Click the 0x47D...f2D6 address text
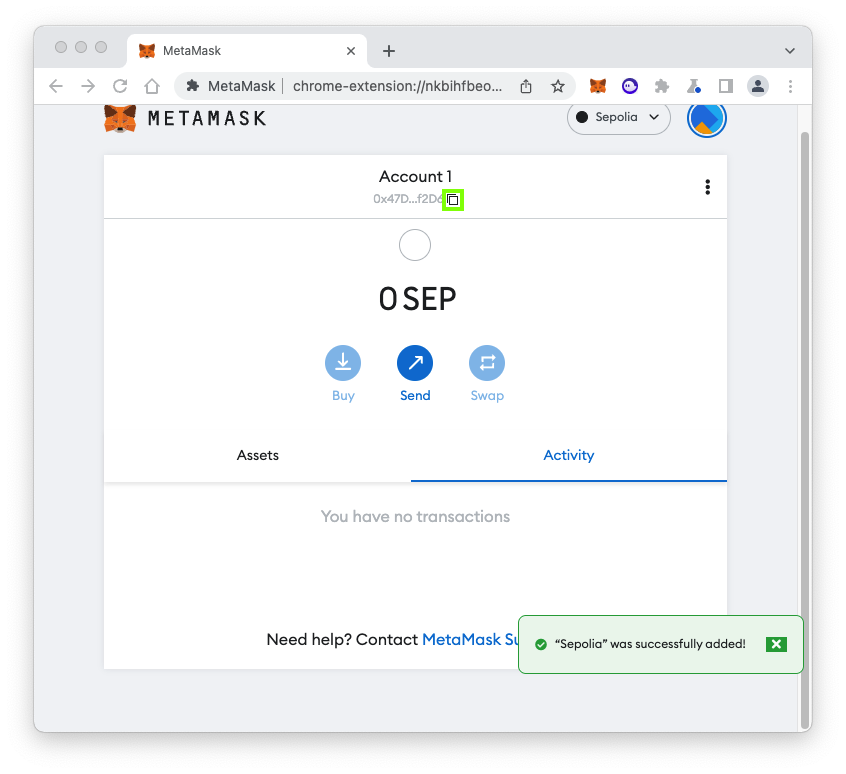 pos(408,199)
